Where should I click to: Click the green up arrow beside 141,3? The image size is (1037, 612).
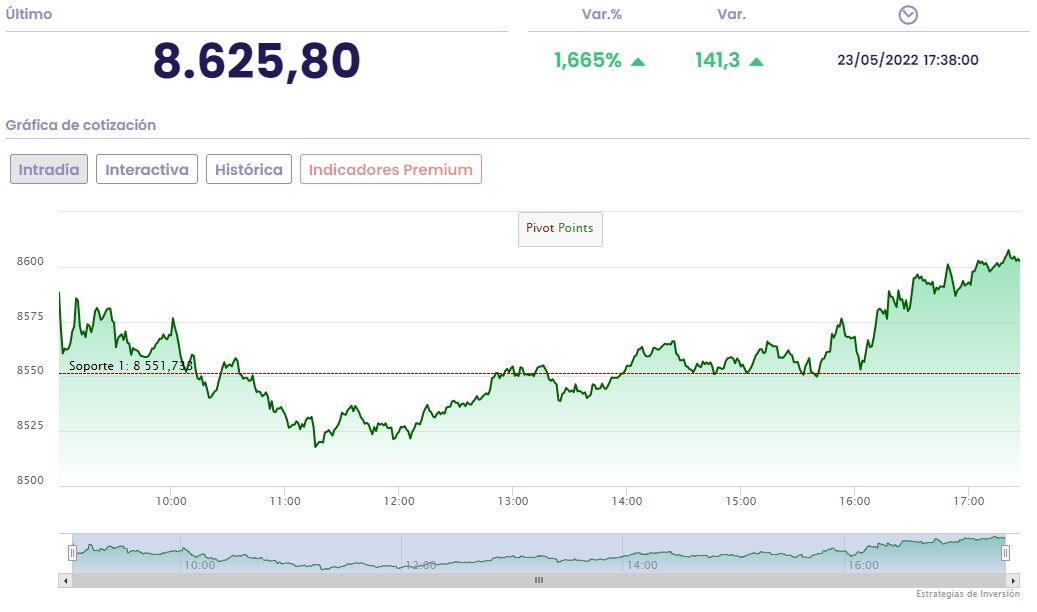[756, 61]
